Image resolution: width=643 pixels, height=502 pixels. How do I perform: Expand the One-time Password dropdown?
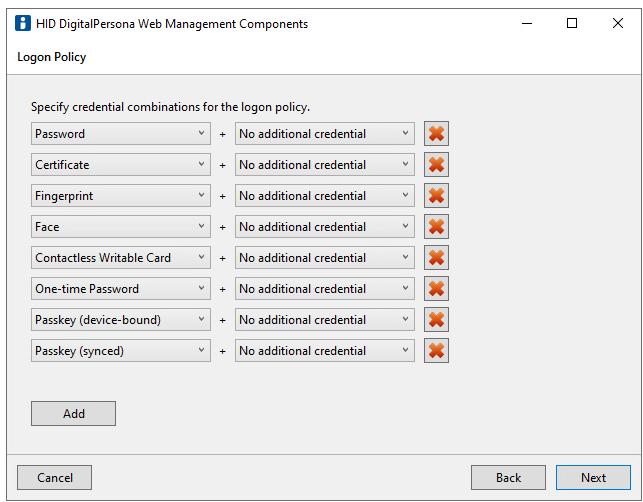(x=120, y=289)
